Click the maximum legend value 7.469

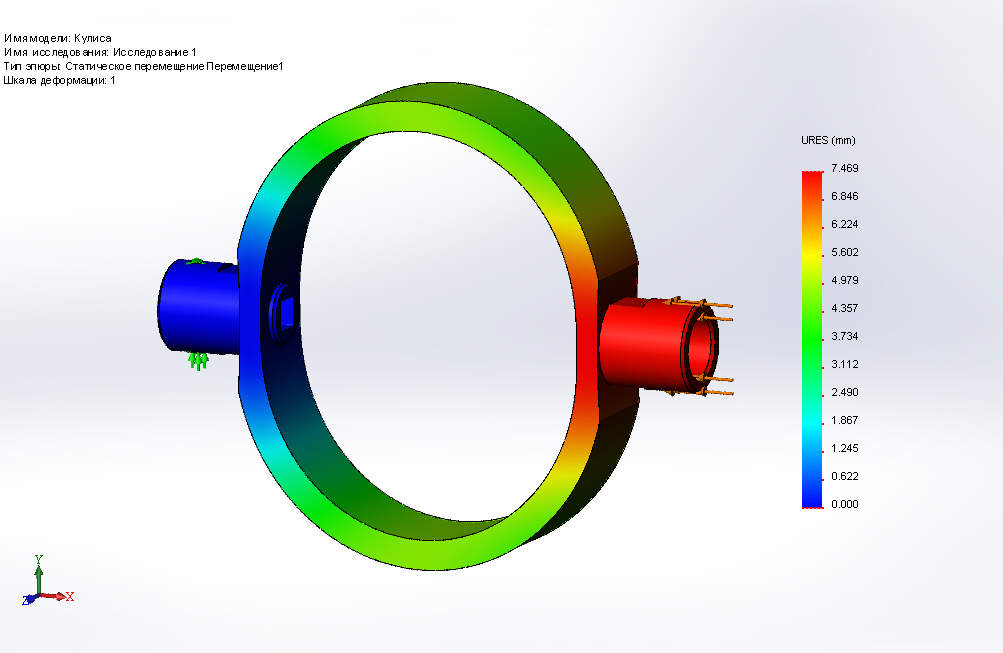click(x=844, y=168)
